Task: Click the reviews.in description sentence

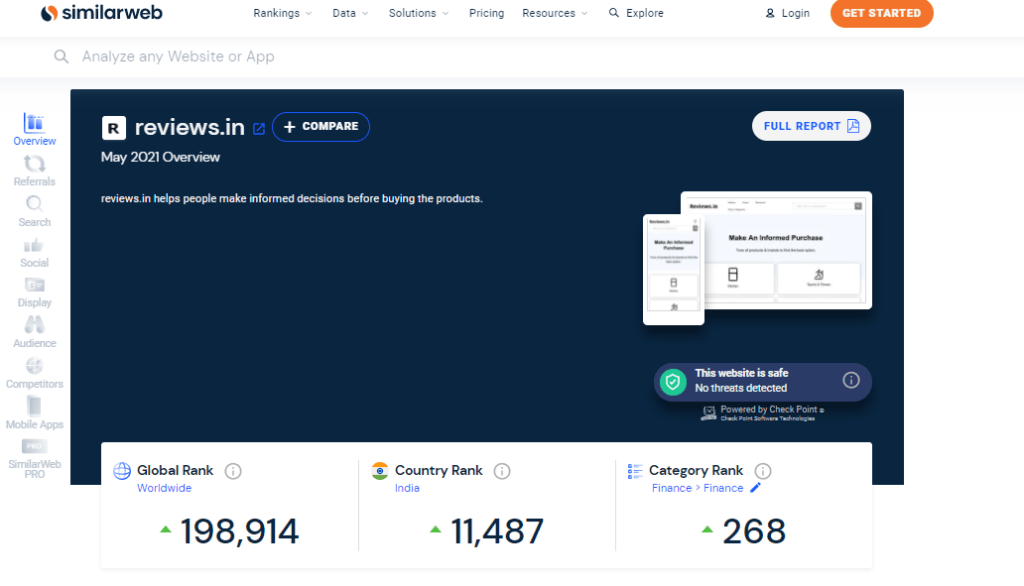Action: click(x=292, y=199)
